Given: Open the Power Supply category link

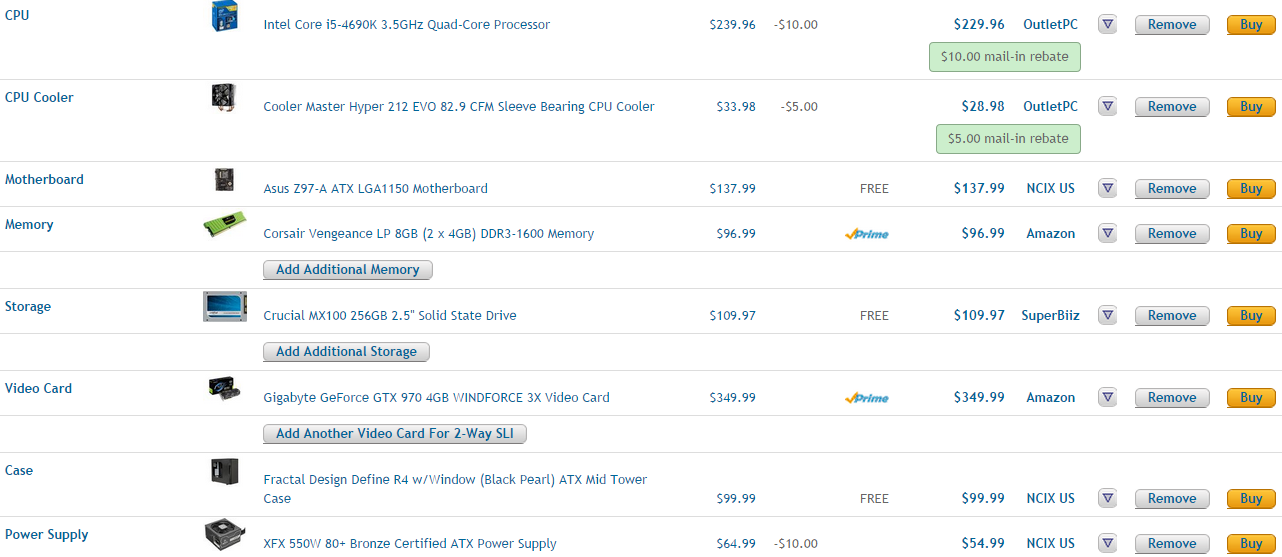Looking at the screenshot, I should (x=46, y=534).
